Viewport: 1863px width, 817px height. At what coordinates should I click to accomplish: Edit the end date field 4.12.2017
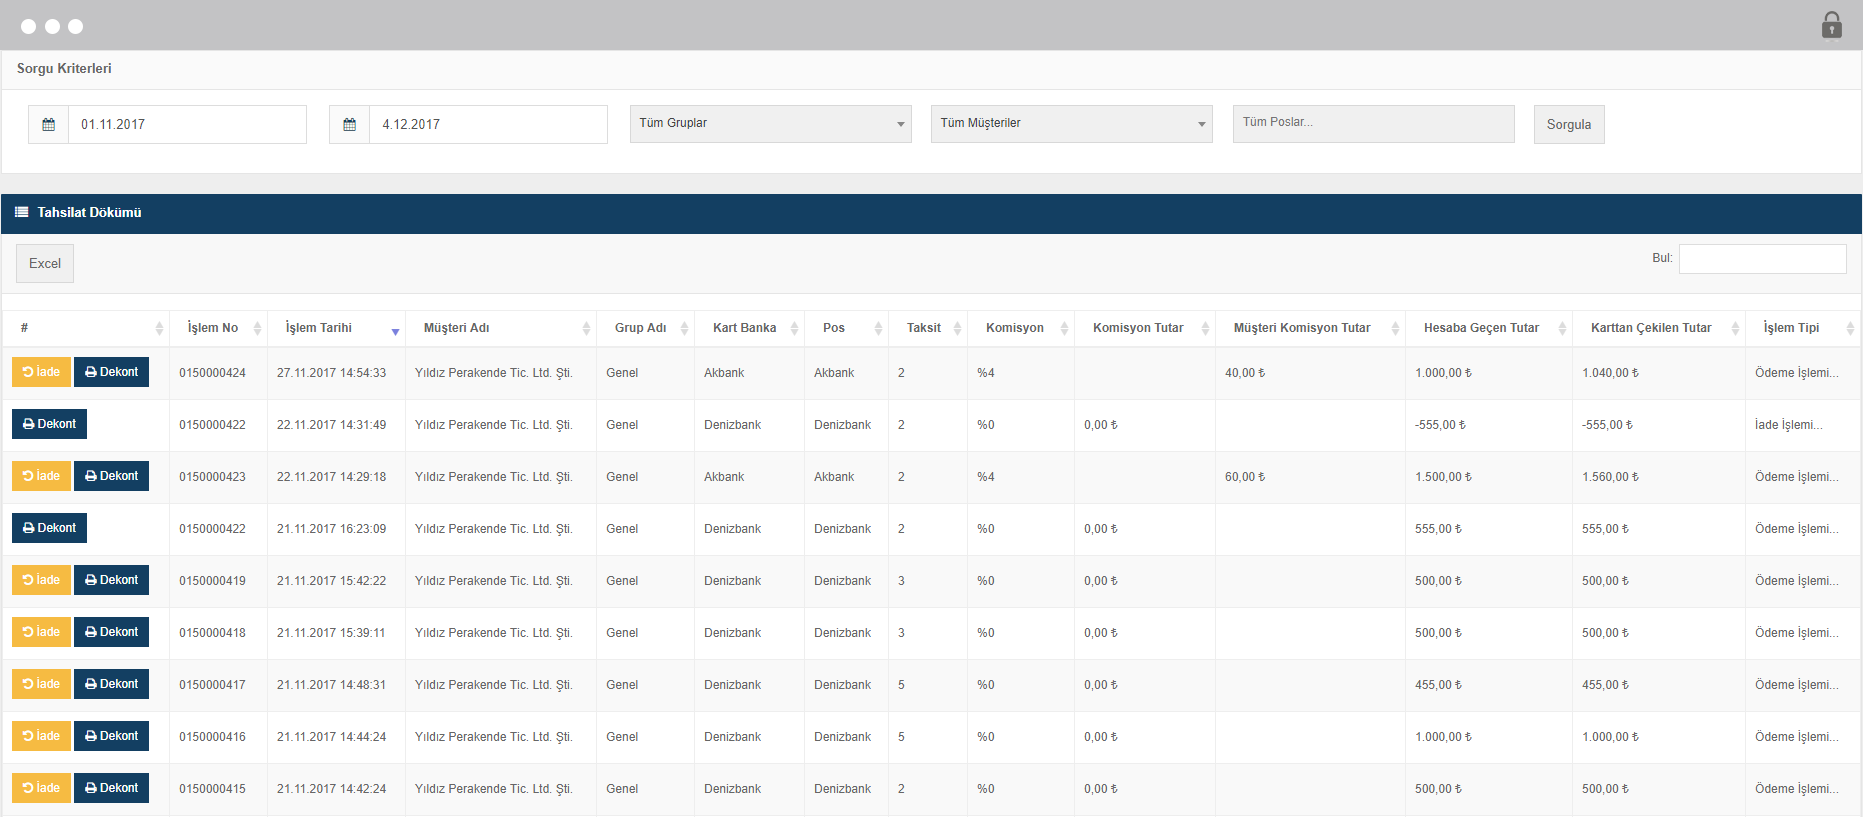coord(488,125)
